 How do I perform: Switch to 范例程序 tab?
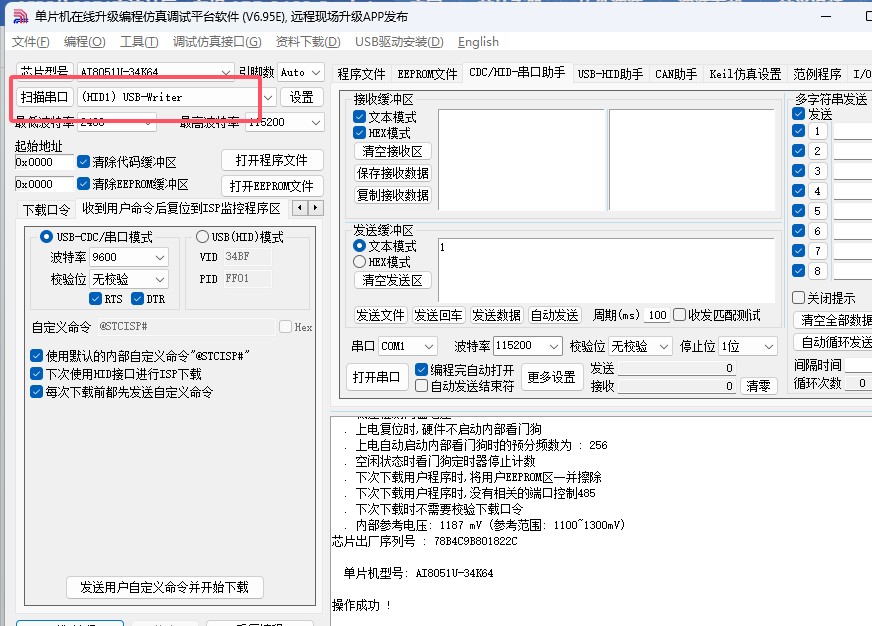[817, 74]
